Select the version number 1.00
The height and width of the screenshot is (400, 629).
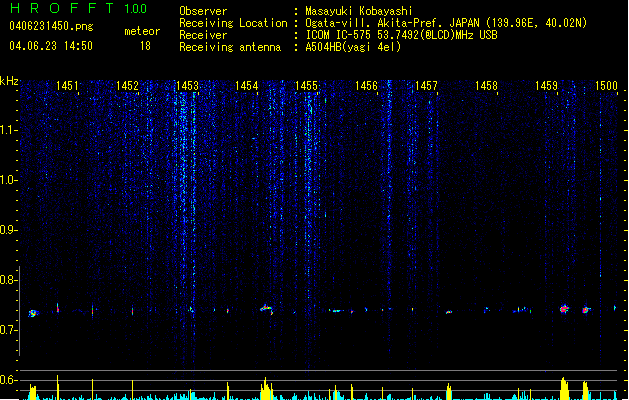[x=136, y=8]
